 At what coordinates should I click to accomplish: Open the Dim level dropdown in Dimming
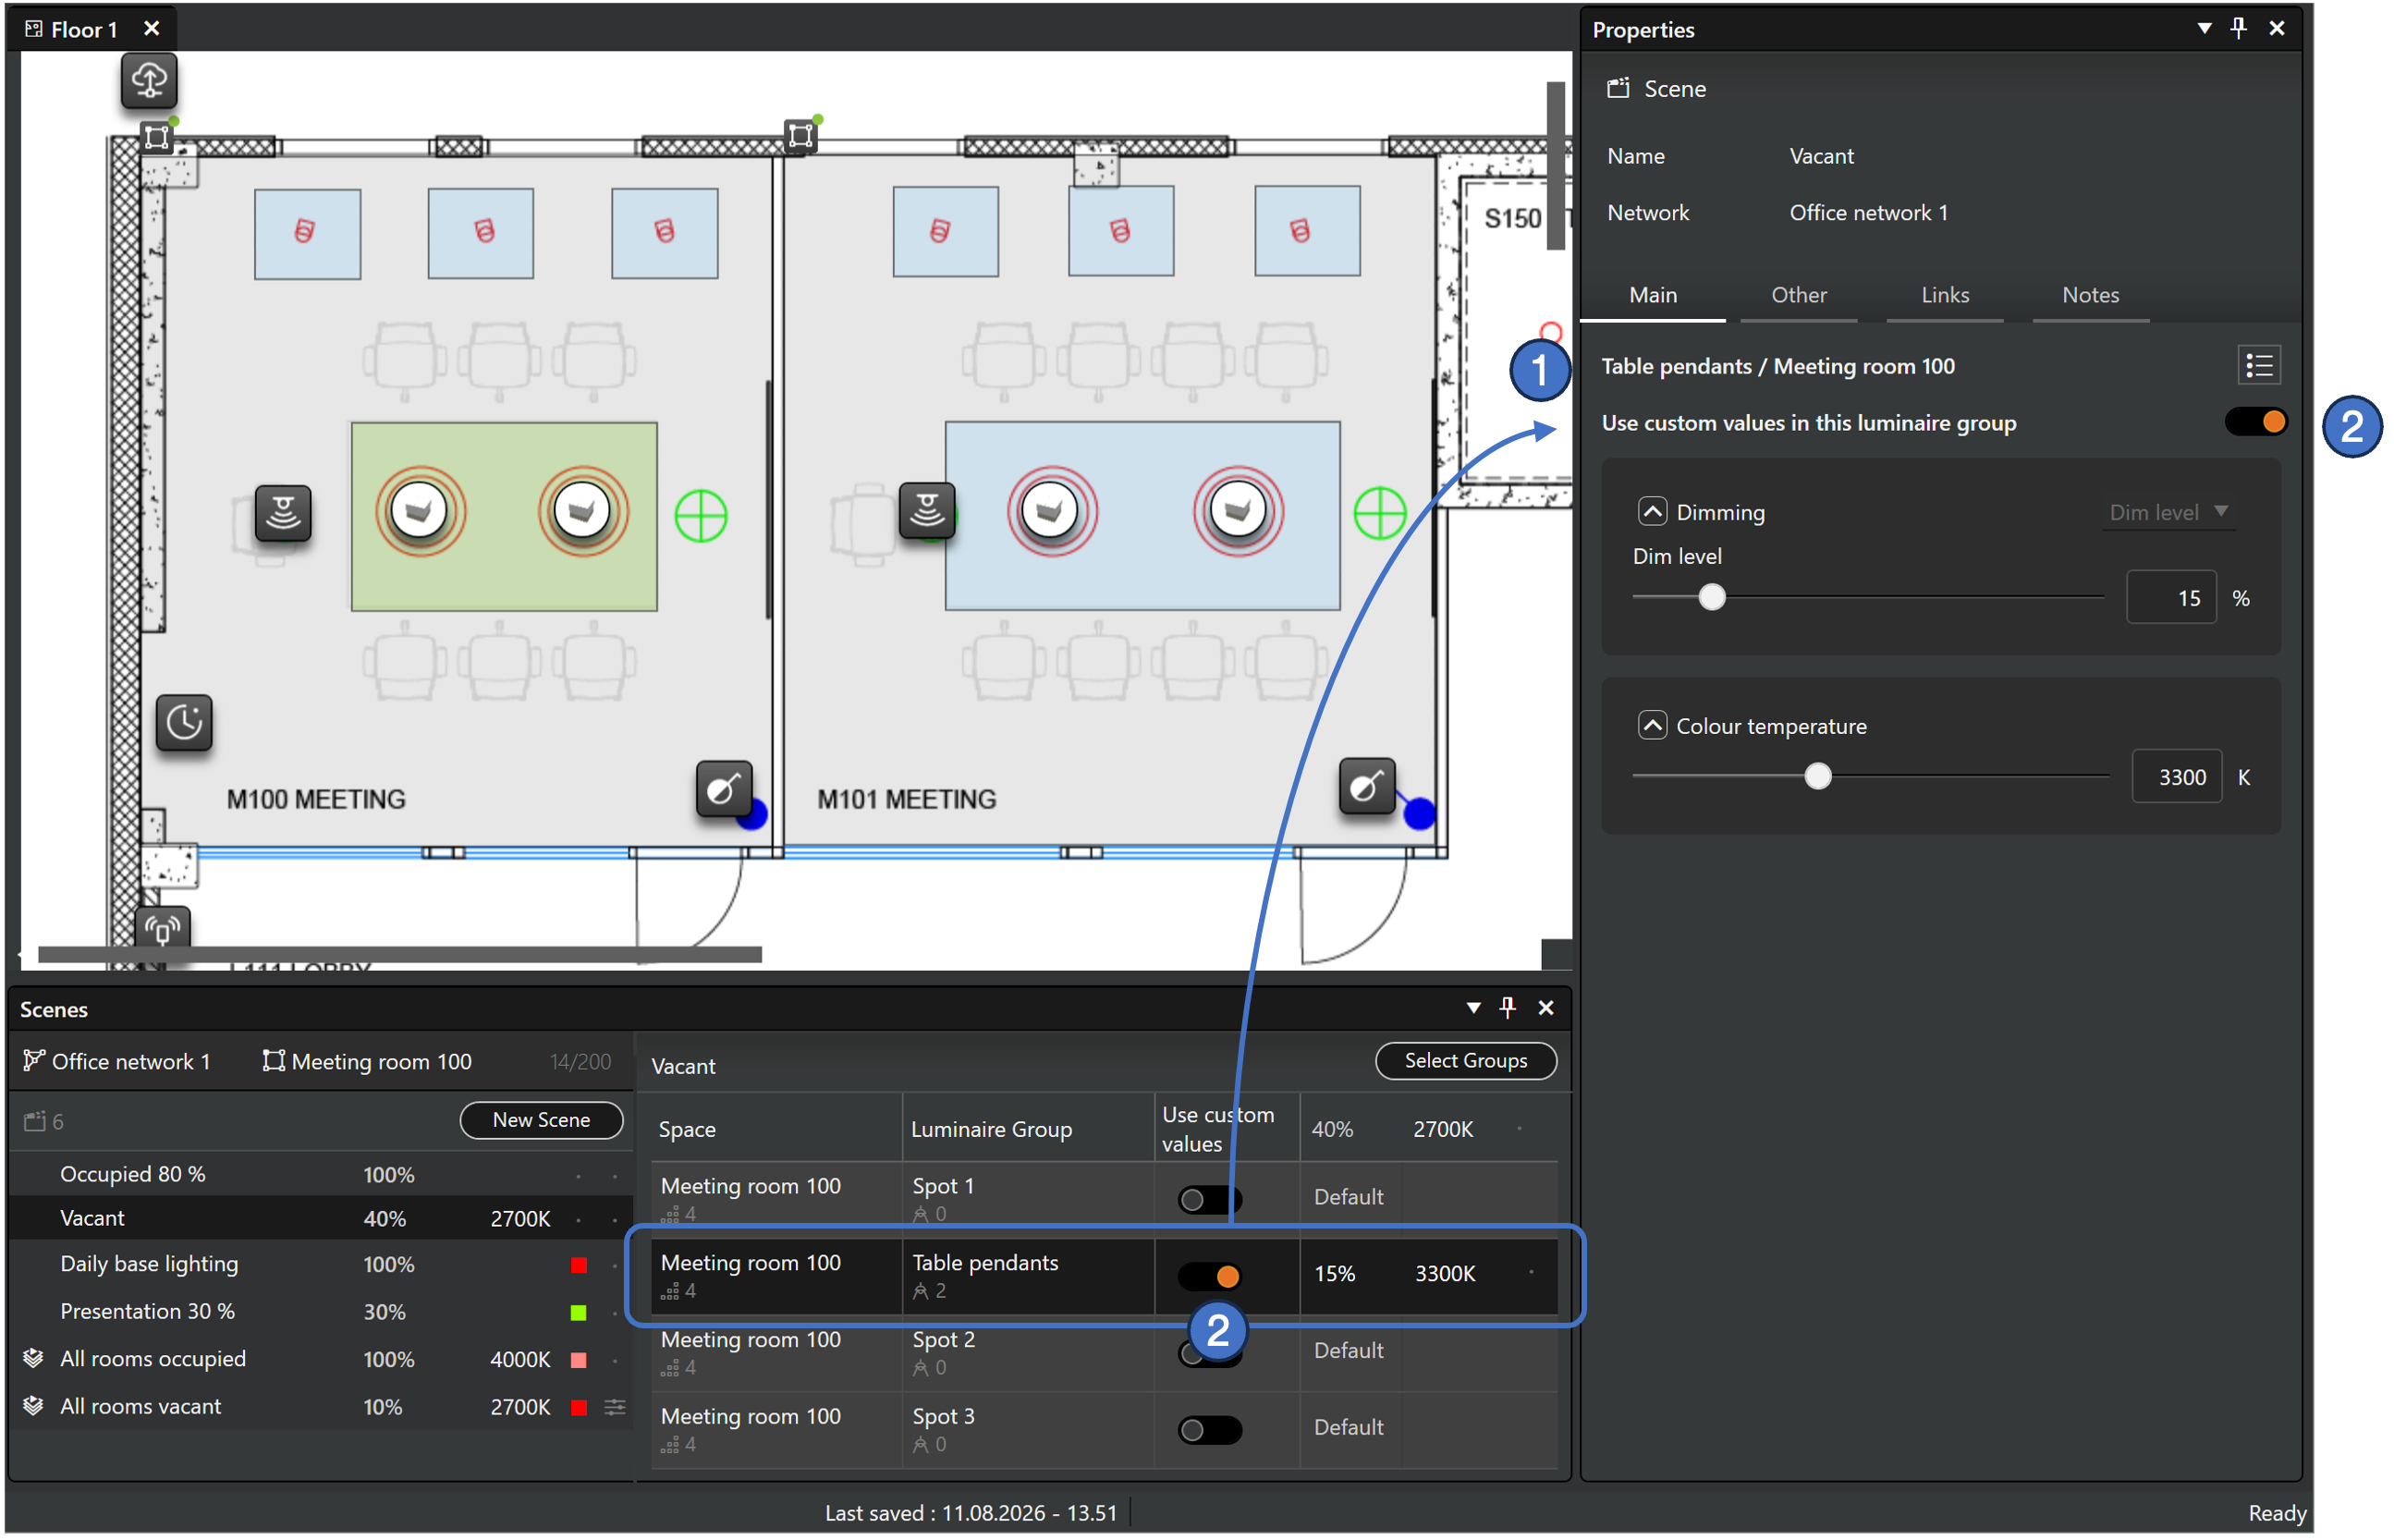[2168, 512]
